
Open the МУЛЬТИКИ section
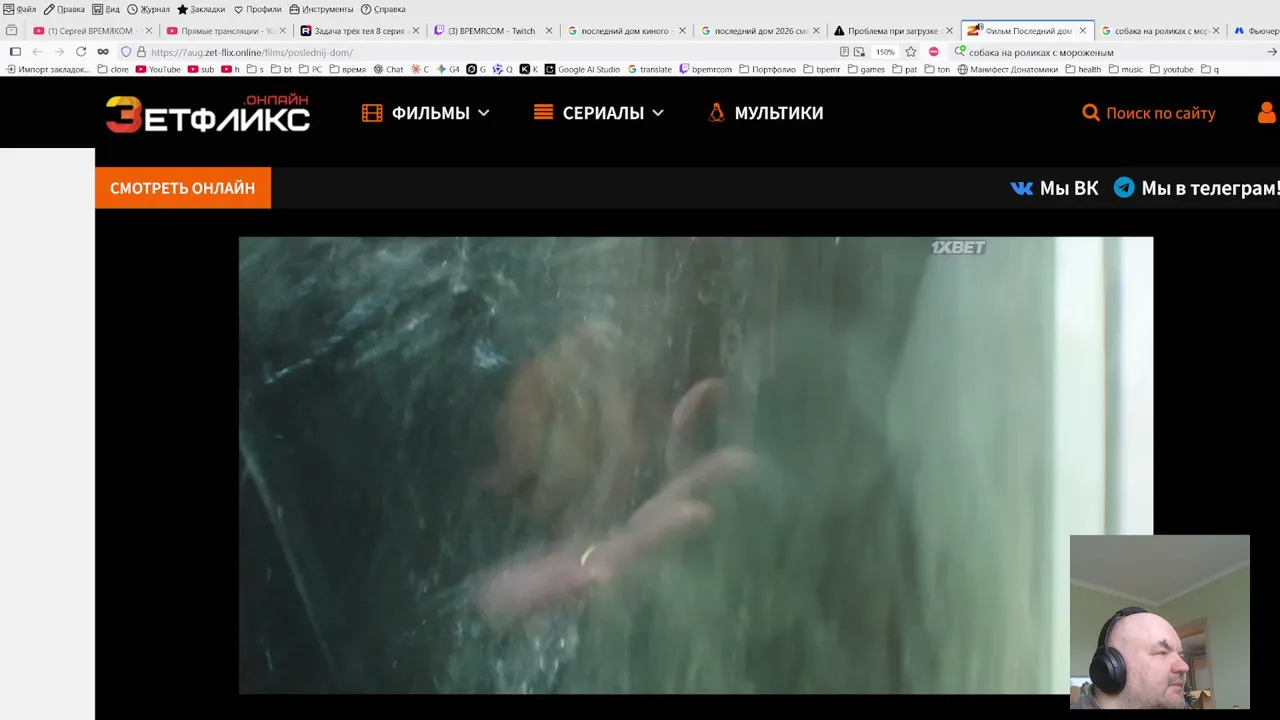pos(765,113)
